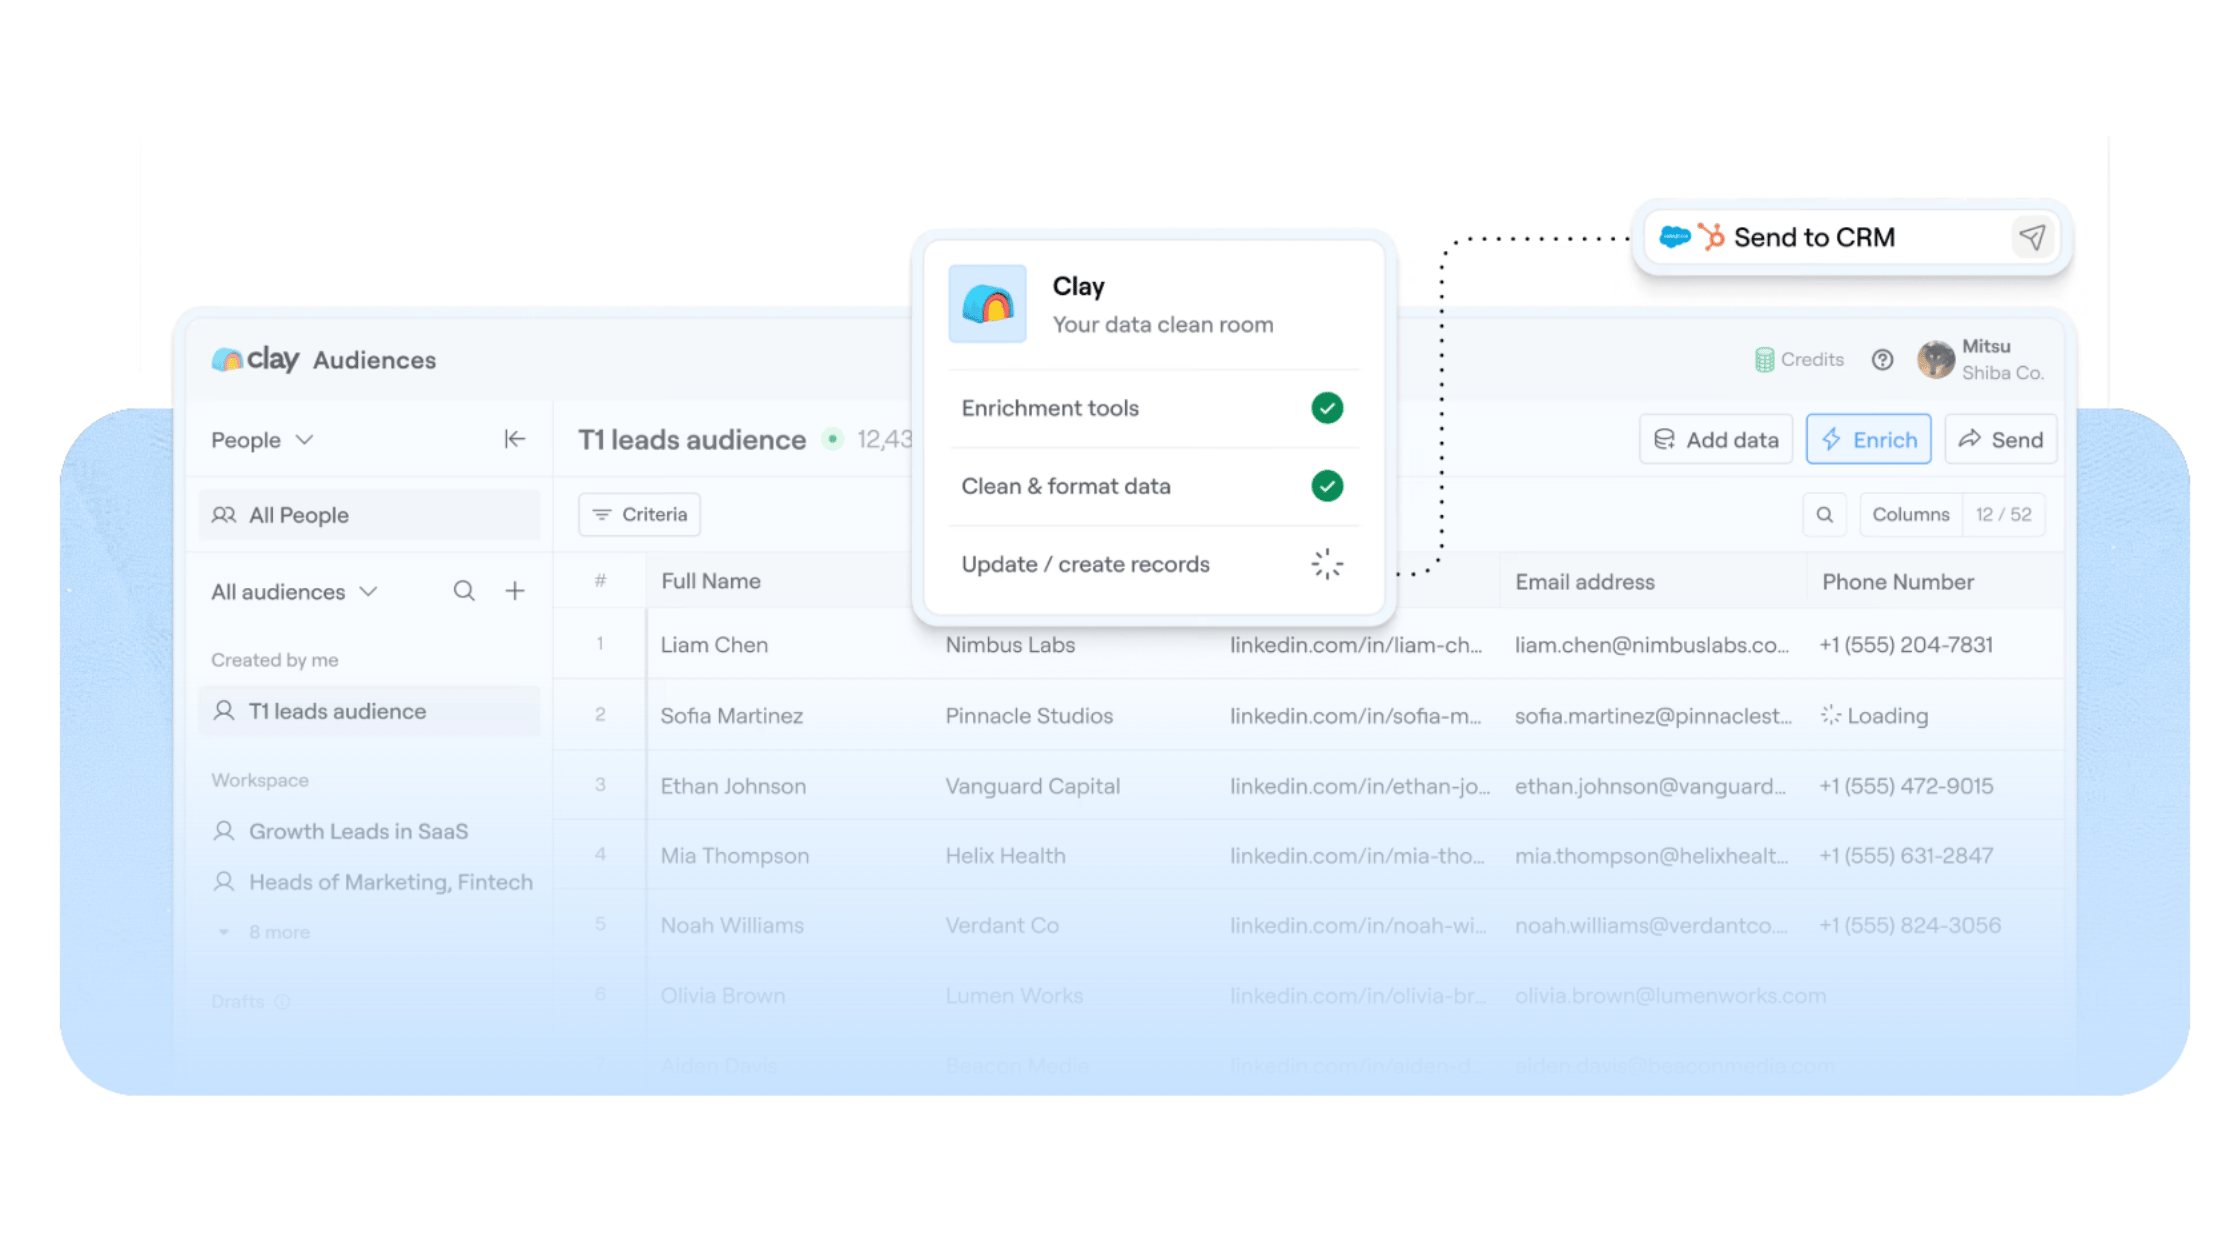Click the Mitsu profile avatar
Viewport: 2240px width, 1260px height.
[x=1936, y=360]
